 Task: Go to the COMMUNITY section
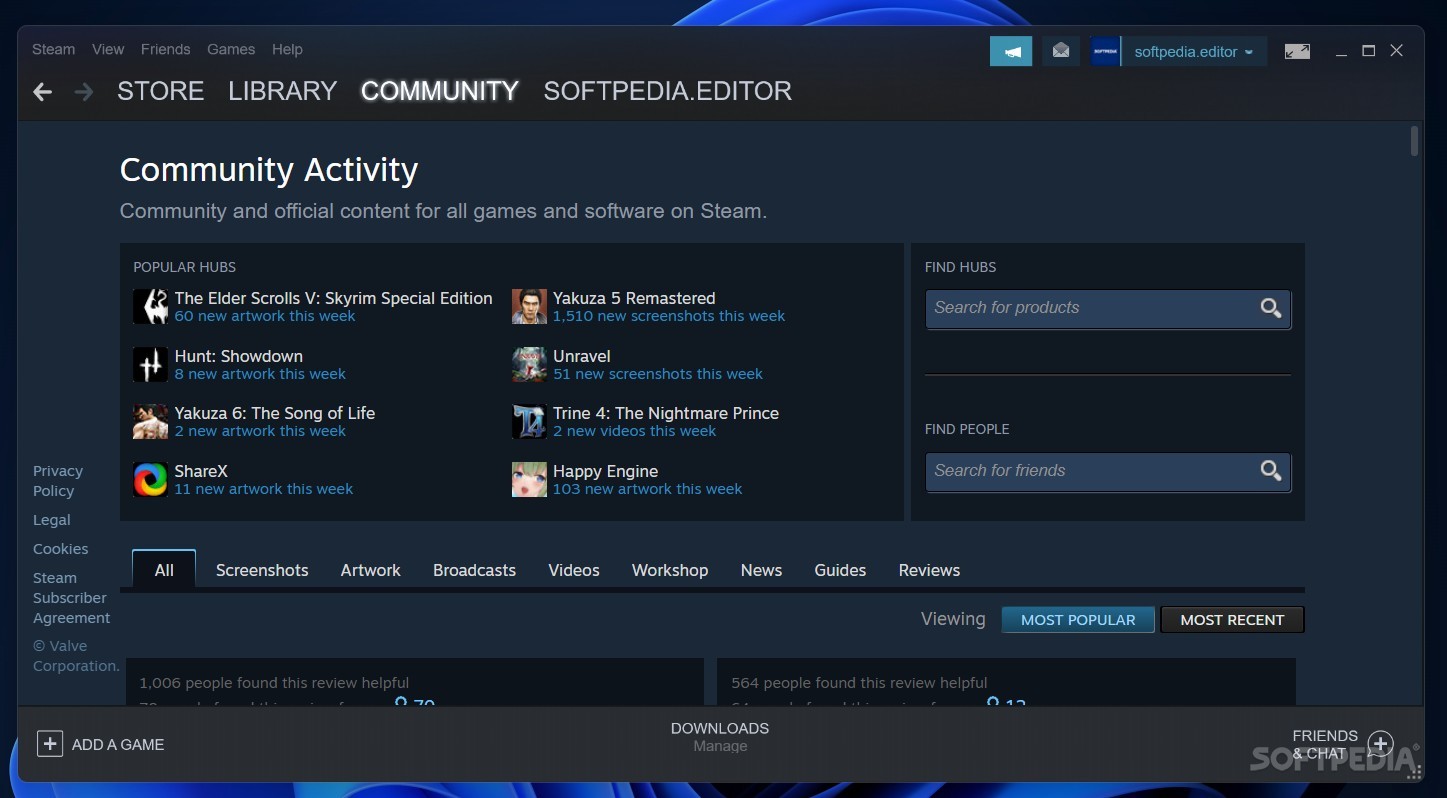(440, 91)
